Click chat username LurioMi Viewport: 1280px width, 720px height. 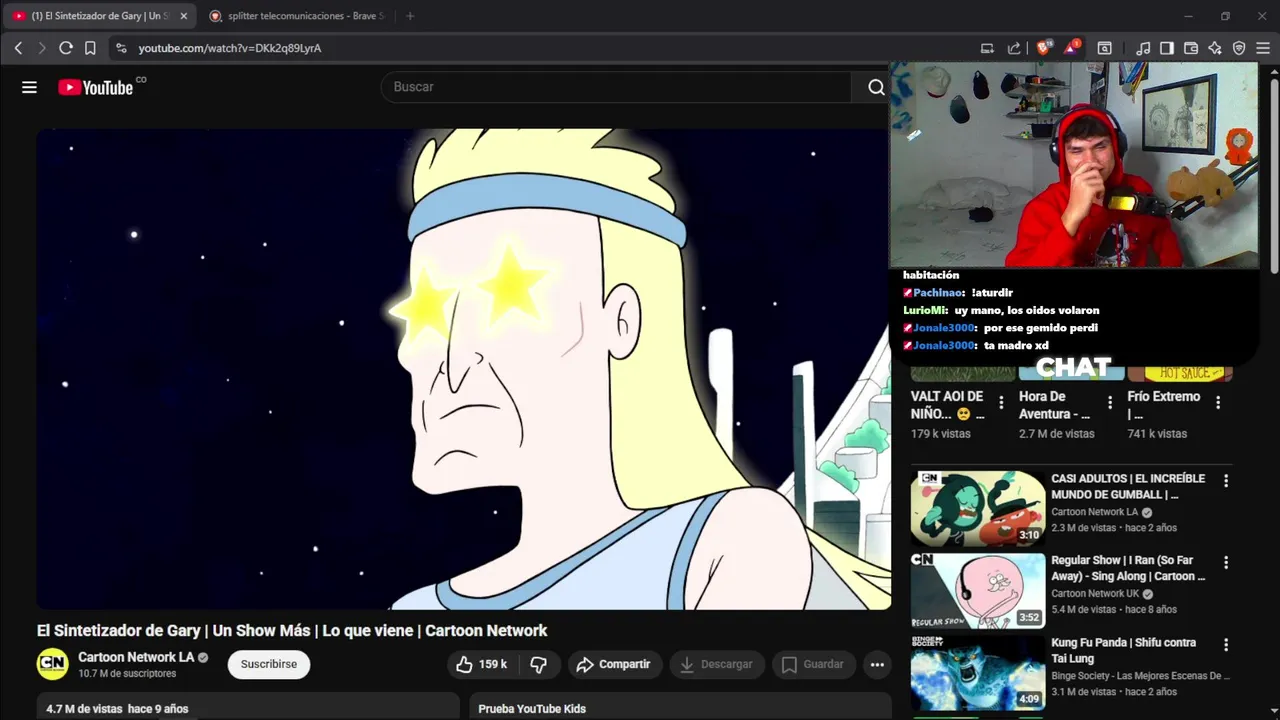coord(924,311)
